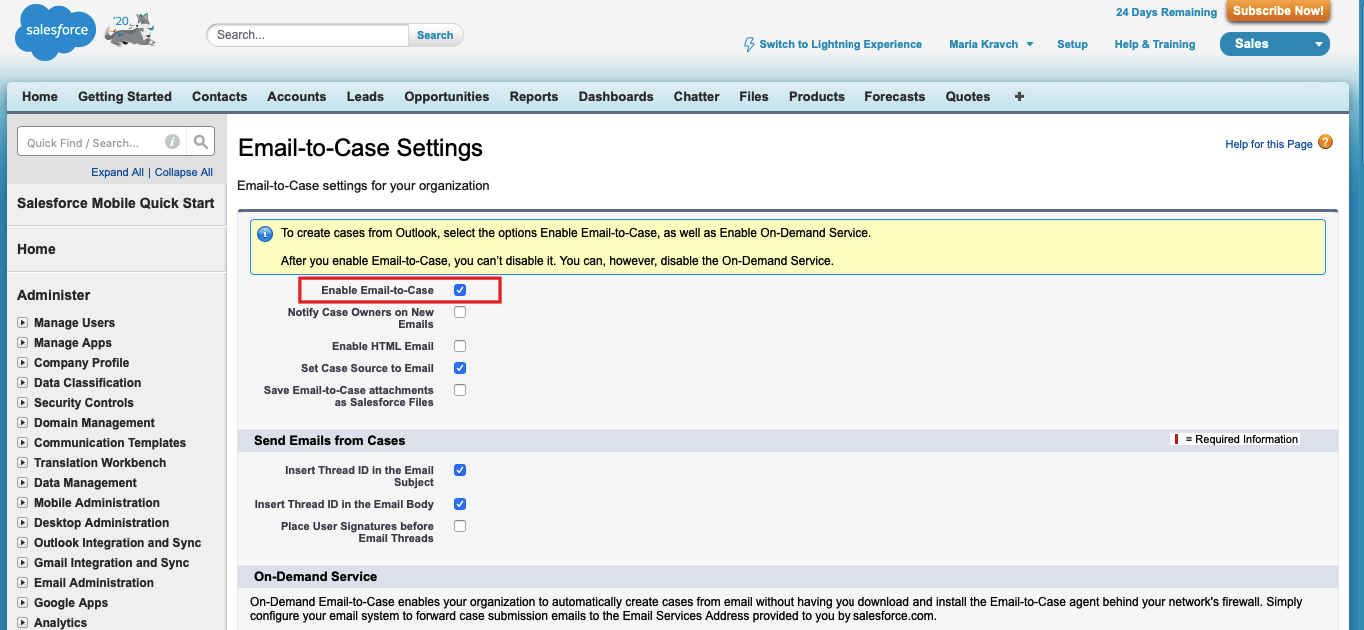
Task: Select the Forecasts tab
Action: tap(894, 97)
